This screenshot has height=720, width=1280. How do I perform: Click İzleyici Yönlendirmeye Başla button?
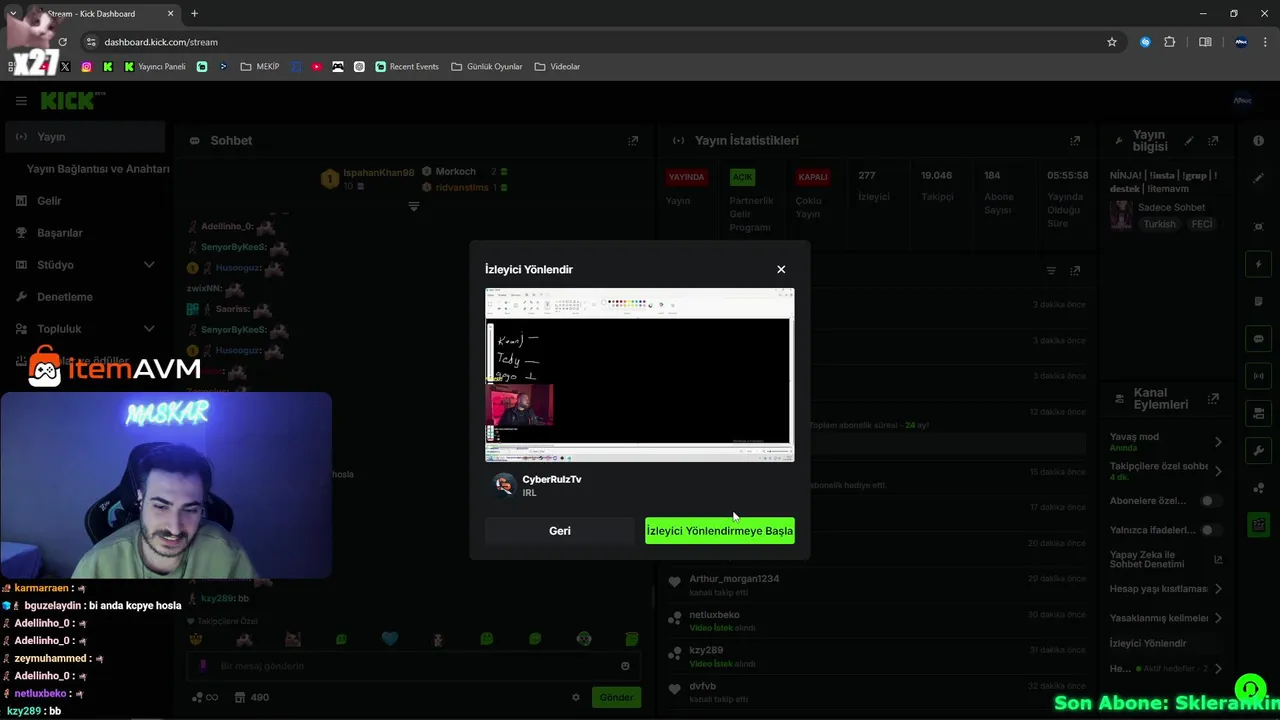click(720, 531)
